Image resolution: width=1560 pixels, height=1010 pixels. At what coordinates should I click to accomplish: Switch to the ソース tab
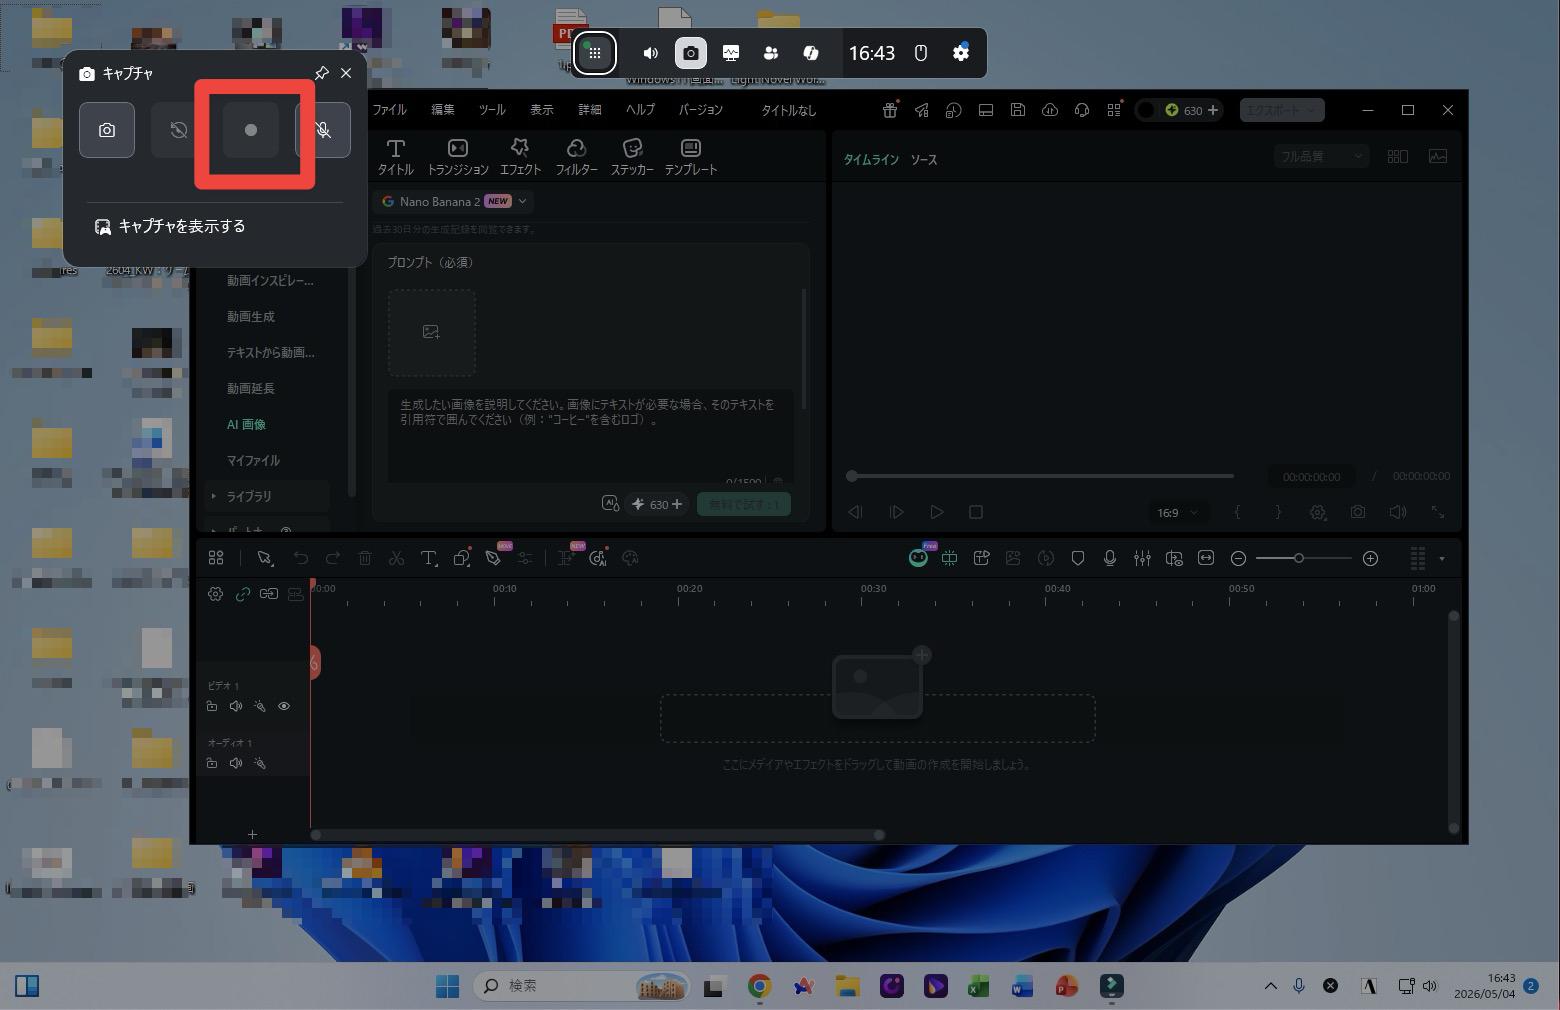tap(924, 159)
